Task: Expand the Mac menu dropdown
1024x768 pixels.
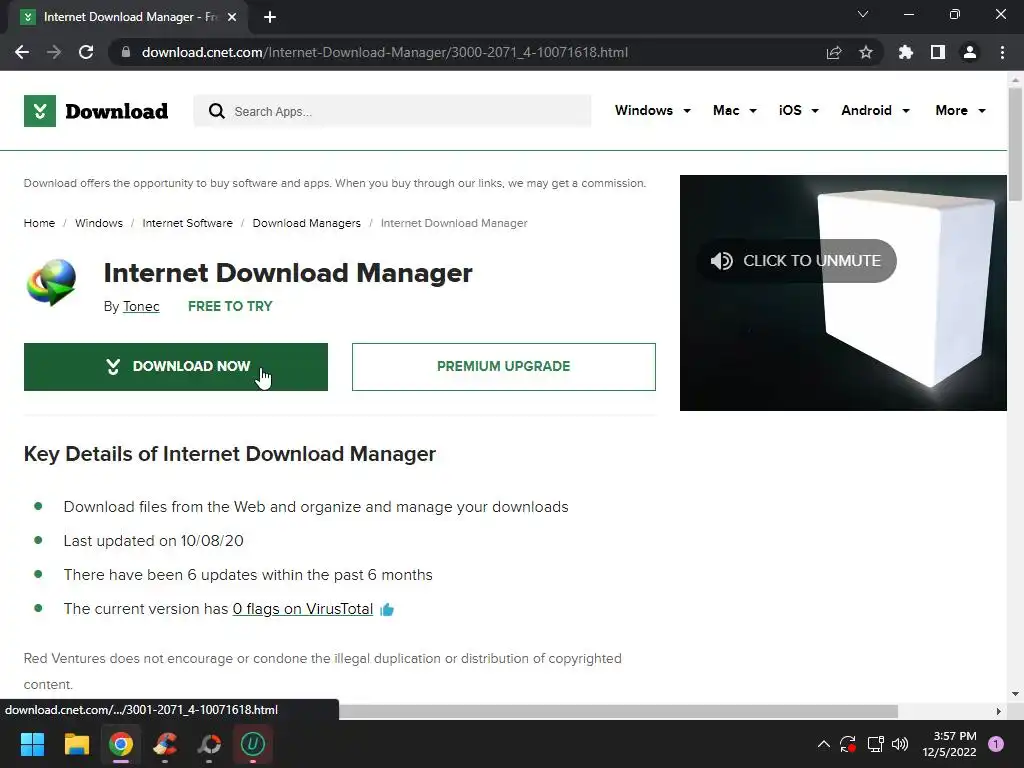Action: pos(735,110)
